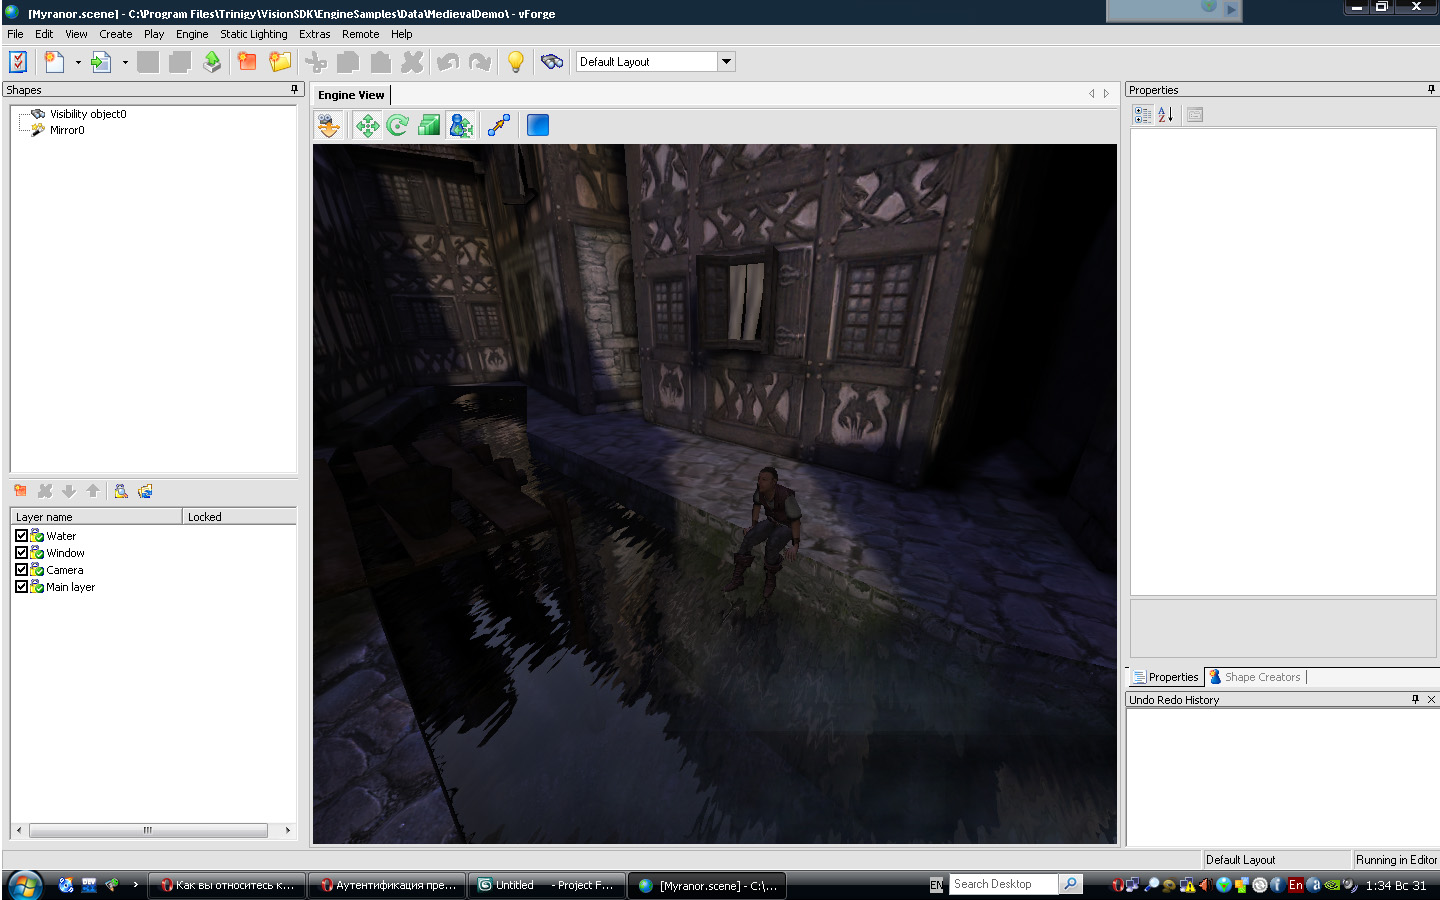Click the Locked column header
Viewport: 1440px width, 900px height.
(239, 517)
